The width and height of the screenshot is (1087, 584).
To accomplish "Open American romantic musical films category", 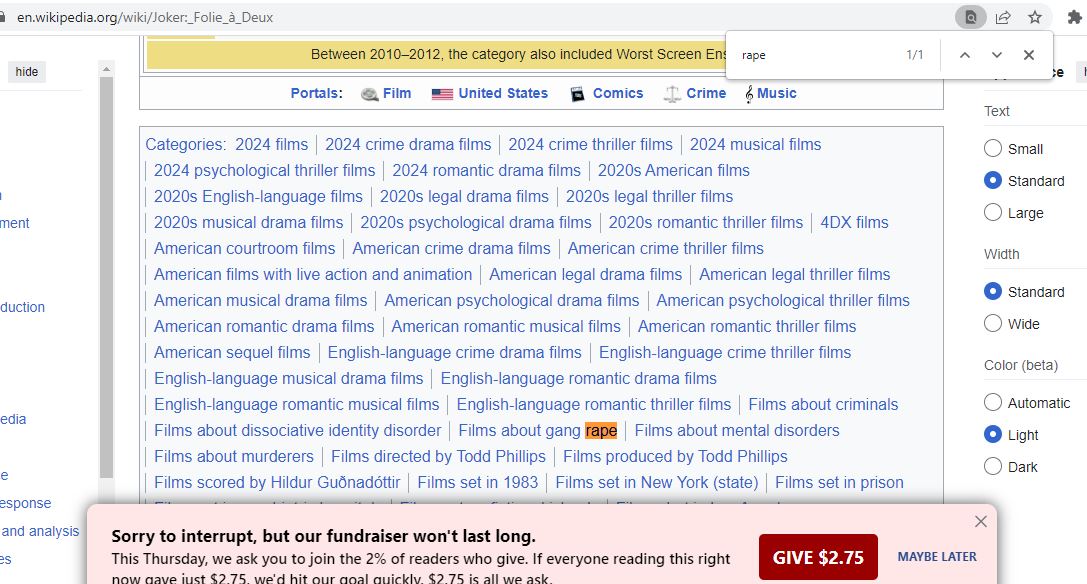I will [505, 327].
